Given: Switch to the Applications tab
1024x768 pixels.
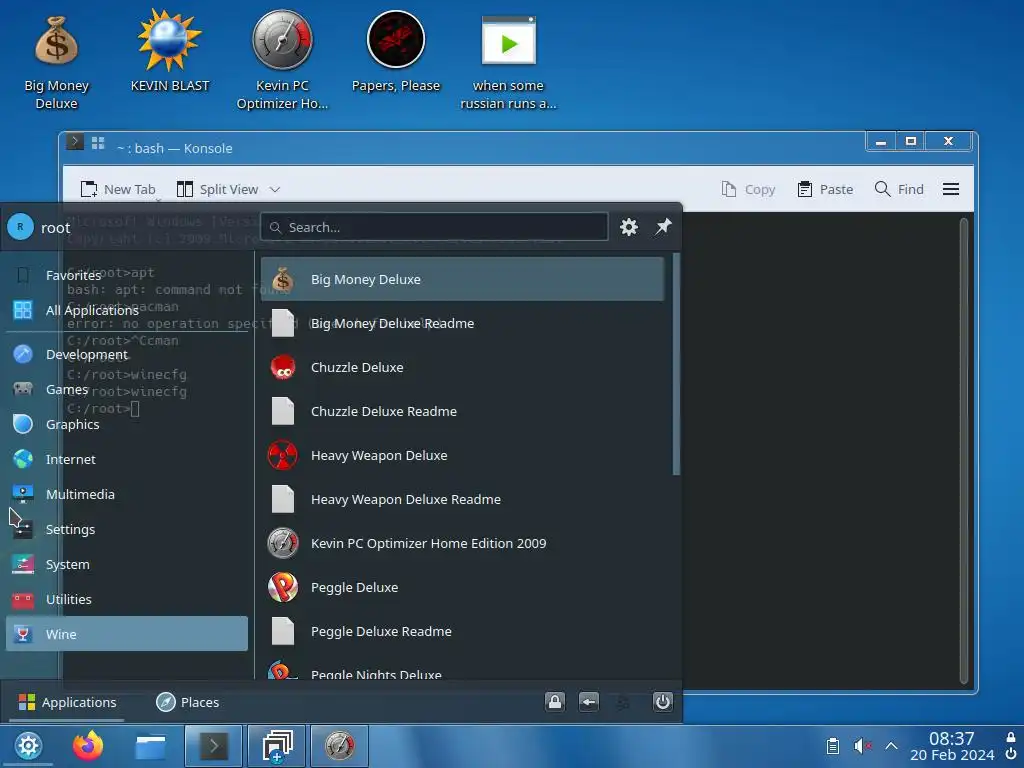Looking at the screenshot, I should pyautogui.click(x=67, y=702).
